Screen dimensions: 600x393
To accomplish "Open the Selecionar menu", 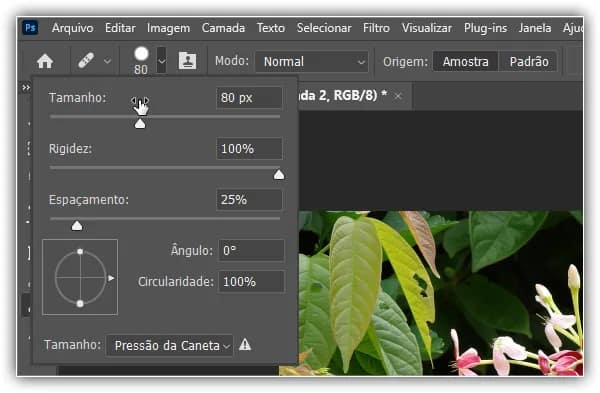I will [324, 28].
